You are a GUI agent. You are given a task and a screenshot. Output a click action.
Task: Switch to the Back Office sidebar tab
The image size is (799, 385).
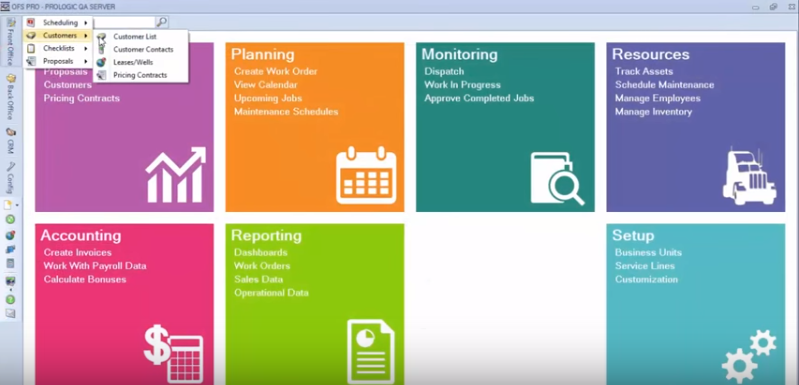click(x=10, y=97)
